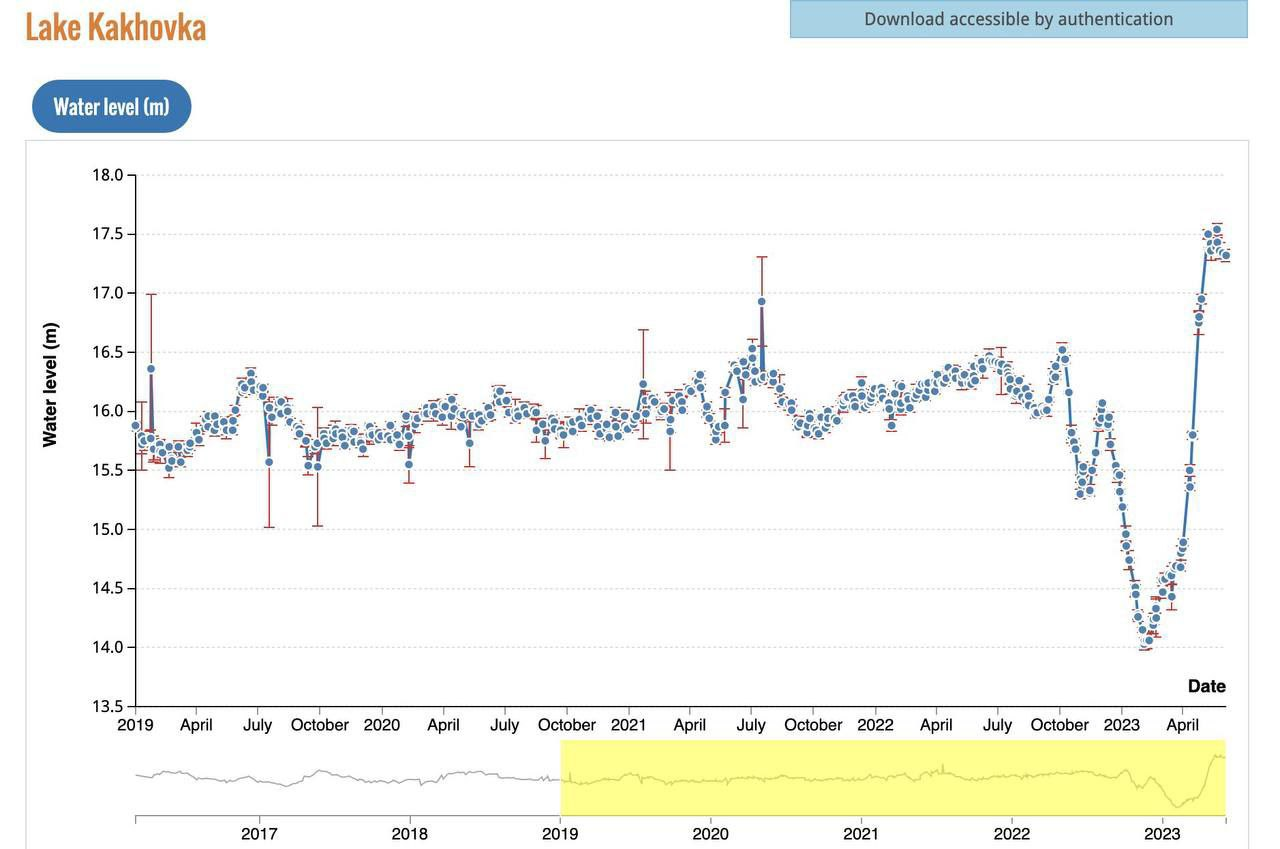Click the early 2019 spike data point at 16.4 m
This screenshot has width=1280, height=849.
pyautogui.click(x=151, y=368)
